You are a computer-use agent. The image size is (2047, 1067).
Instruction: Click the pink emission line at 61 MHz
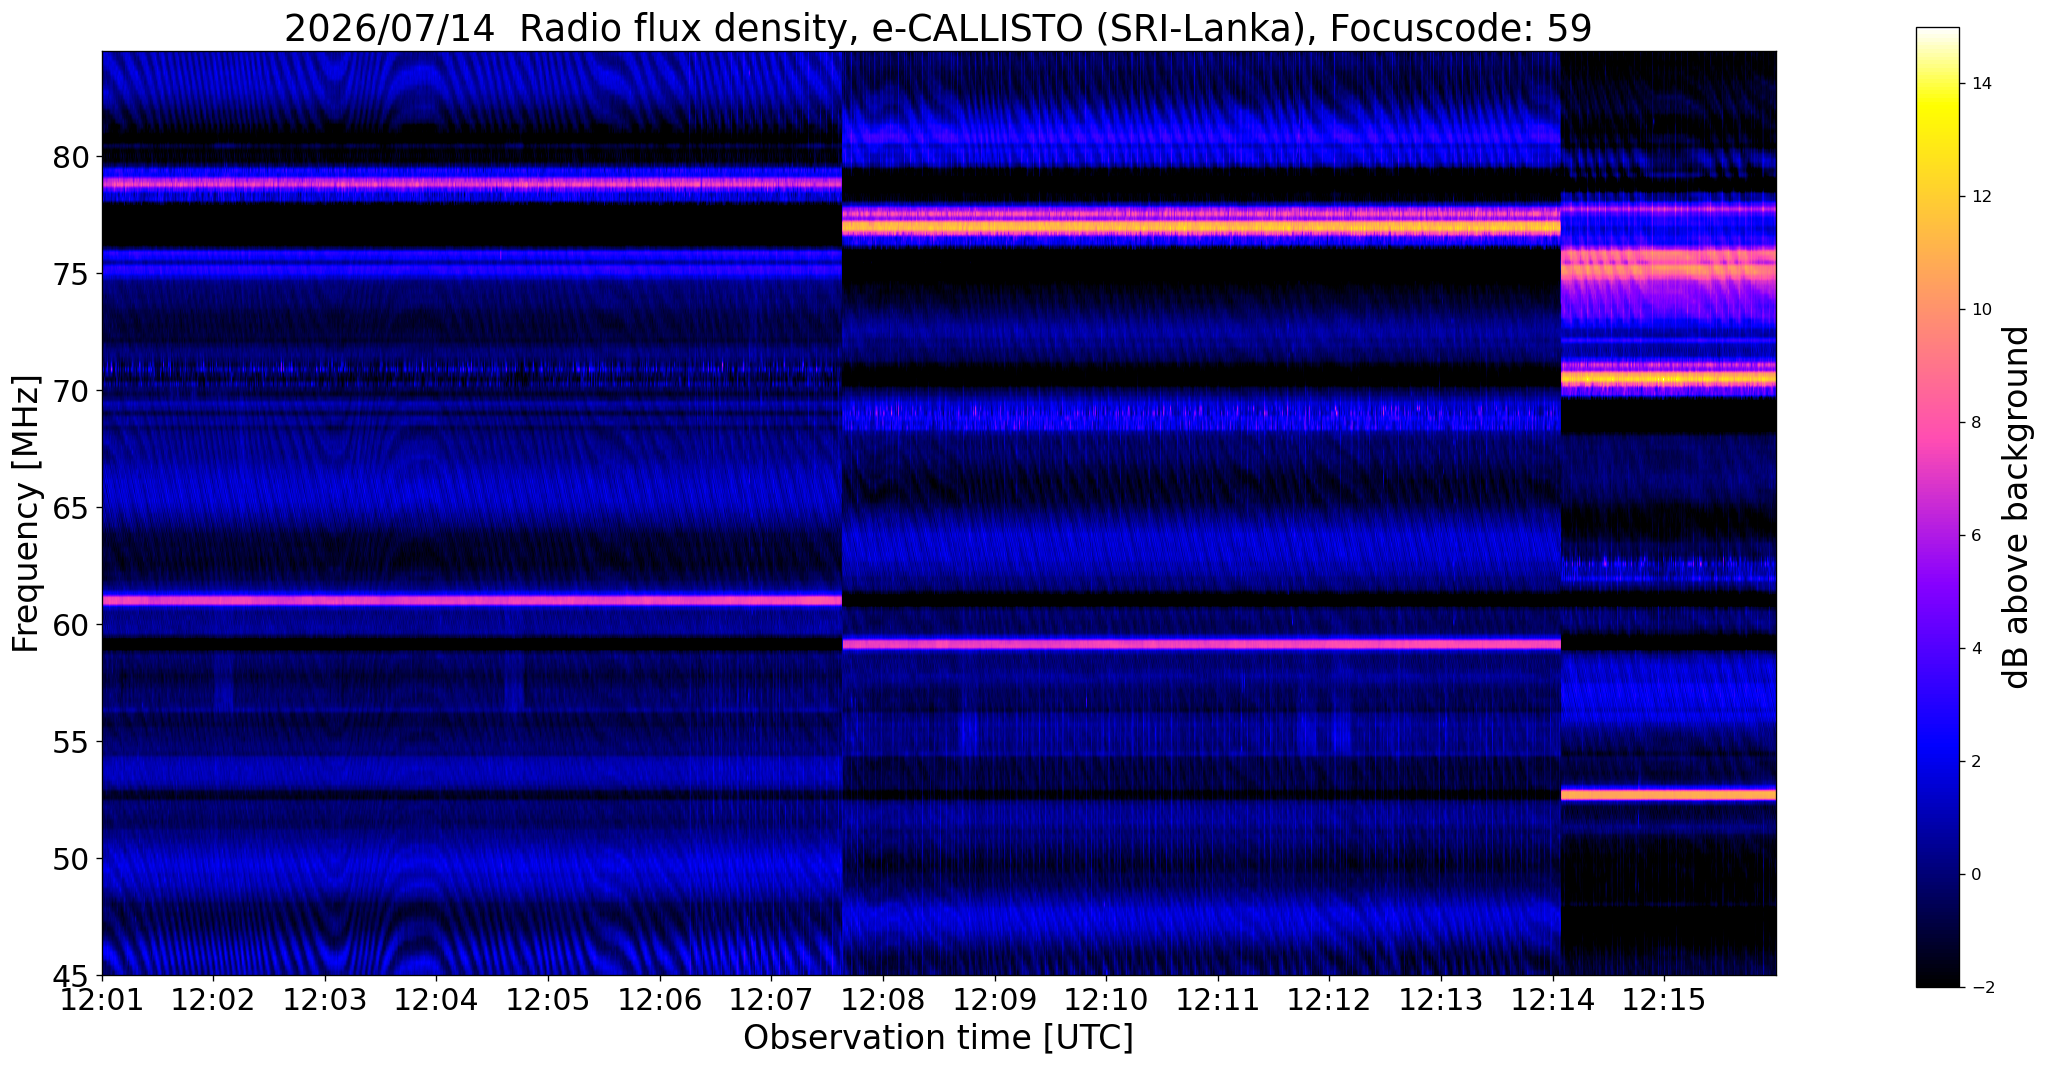coord(472,600)
